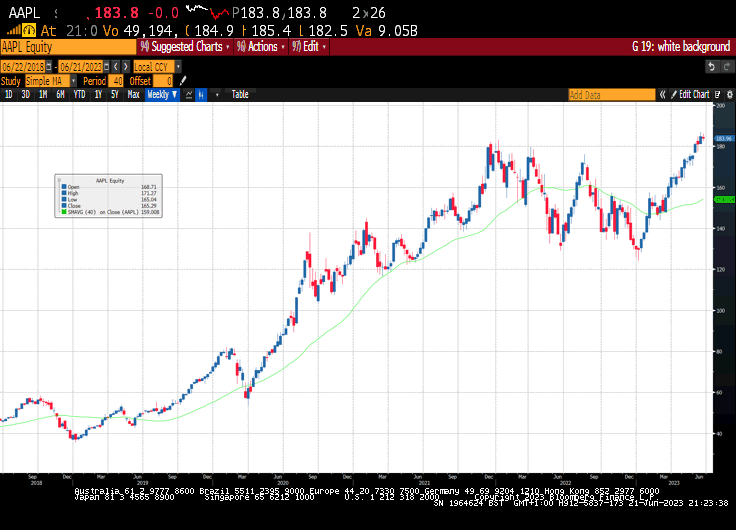
Task: Click the green moving average axis label
Action: coord(724,200)
